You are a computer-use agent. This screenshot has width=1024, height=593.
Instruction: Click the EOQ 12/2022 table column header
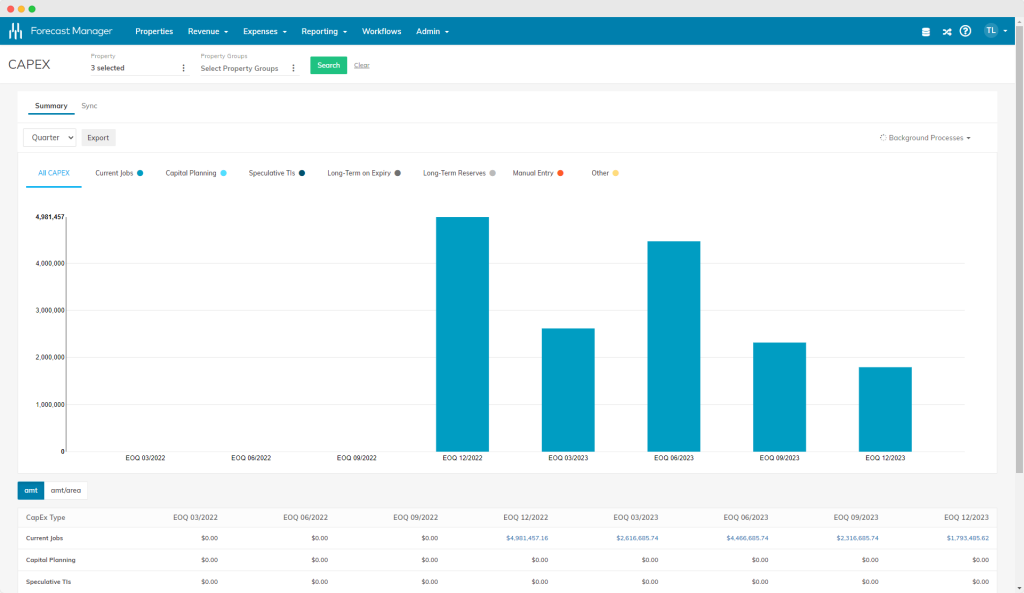tap(526, 517)
